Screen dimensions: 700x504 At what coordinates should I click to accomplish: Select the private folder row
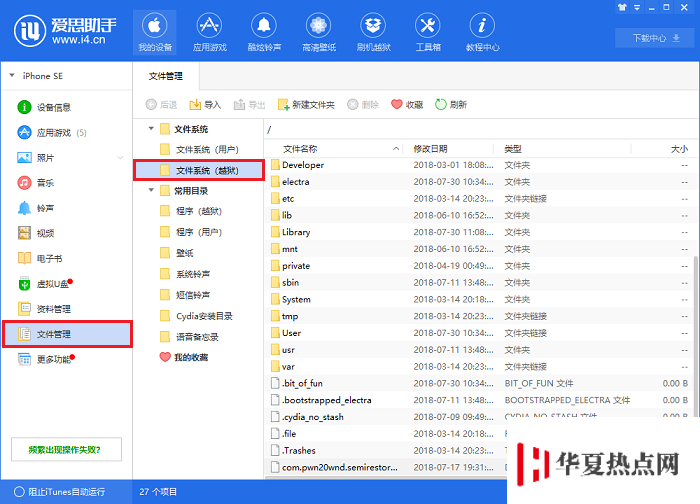[479, 266]
